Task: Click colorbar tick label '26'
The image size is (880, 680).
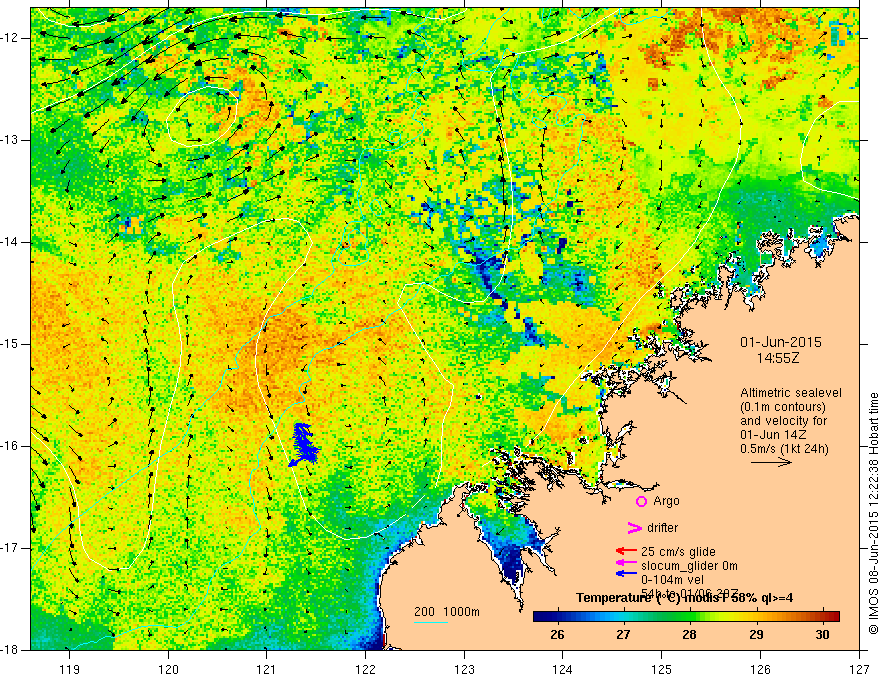Action: coord(557,635)
